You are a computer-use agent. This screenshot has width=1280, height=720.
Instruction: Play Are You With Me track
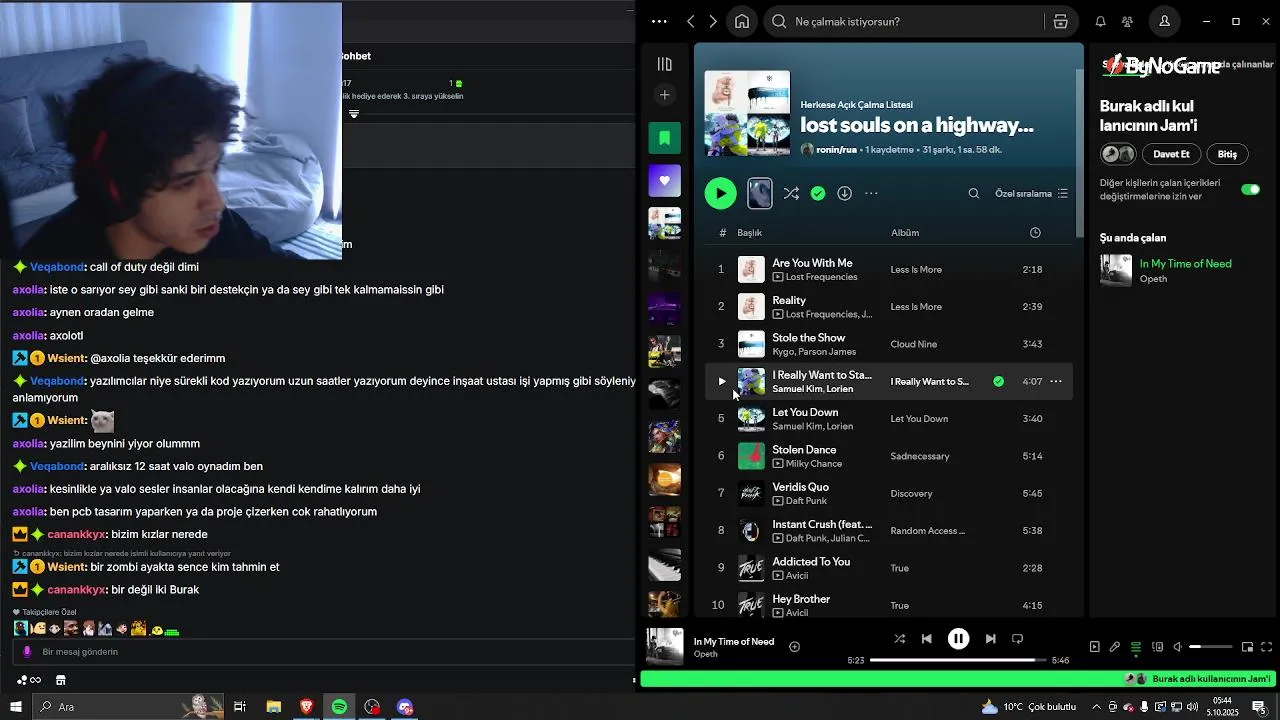[x=720, y=269]
